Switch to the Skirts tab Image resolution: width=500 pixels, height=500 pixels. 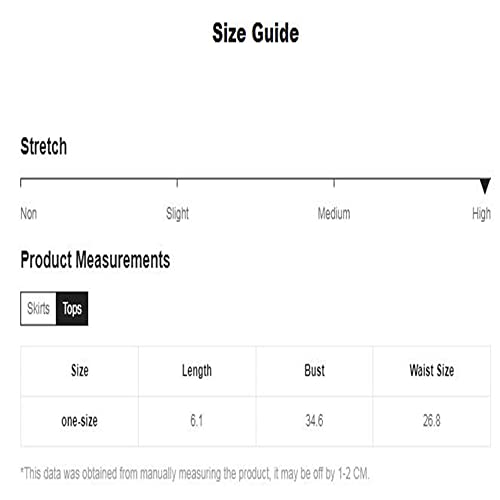(x=38, y=308)
